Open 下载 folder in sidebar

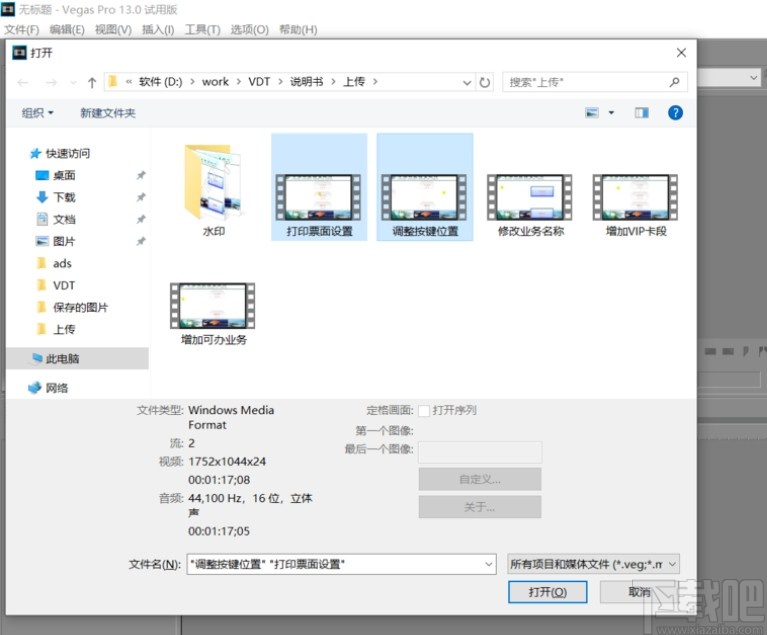56,197
